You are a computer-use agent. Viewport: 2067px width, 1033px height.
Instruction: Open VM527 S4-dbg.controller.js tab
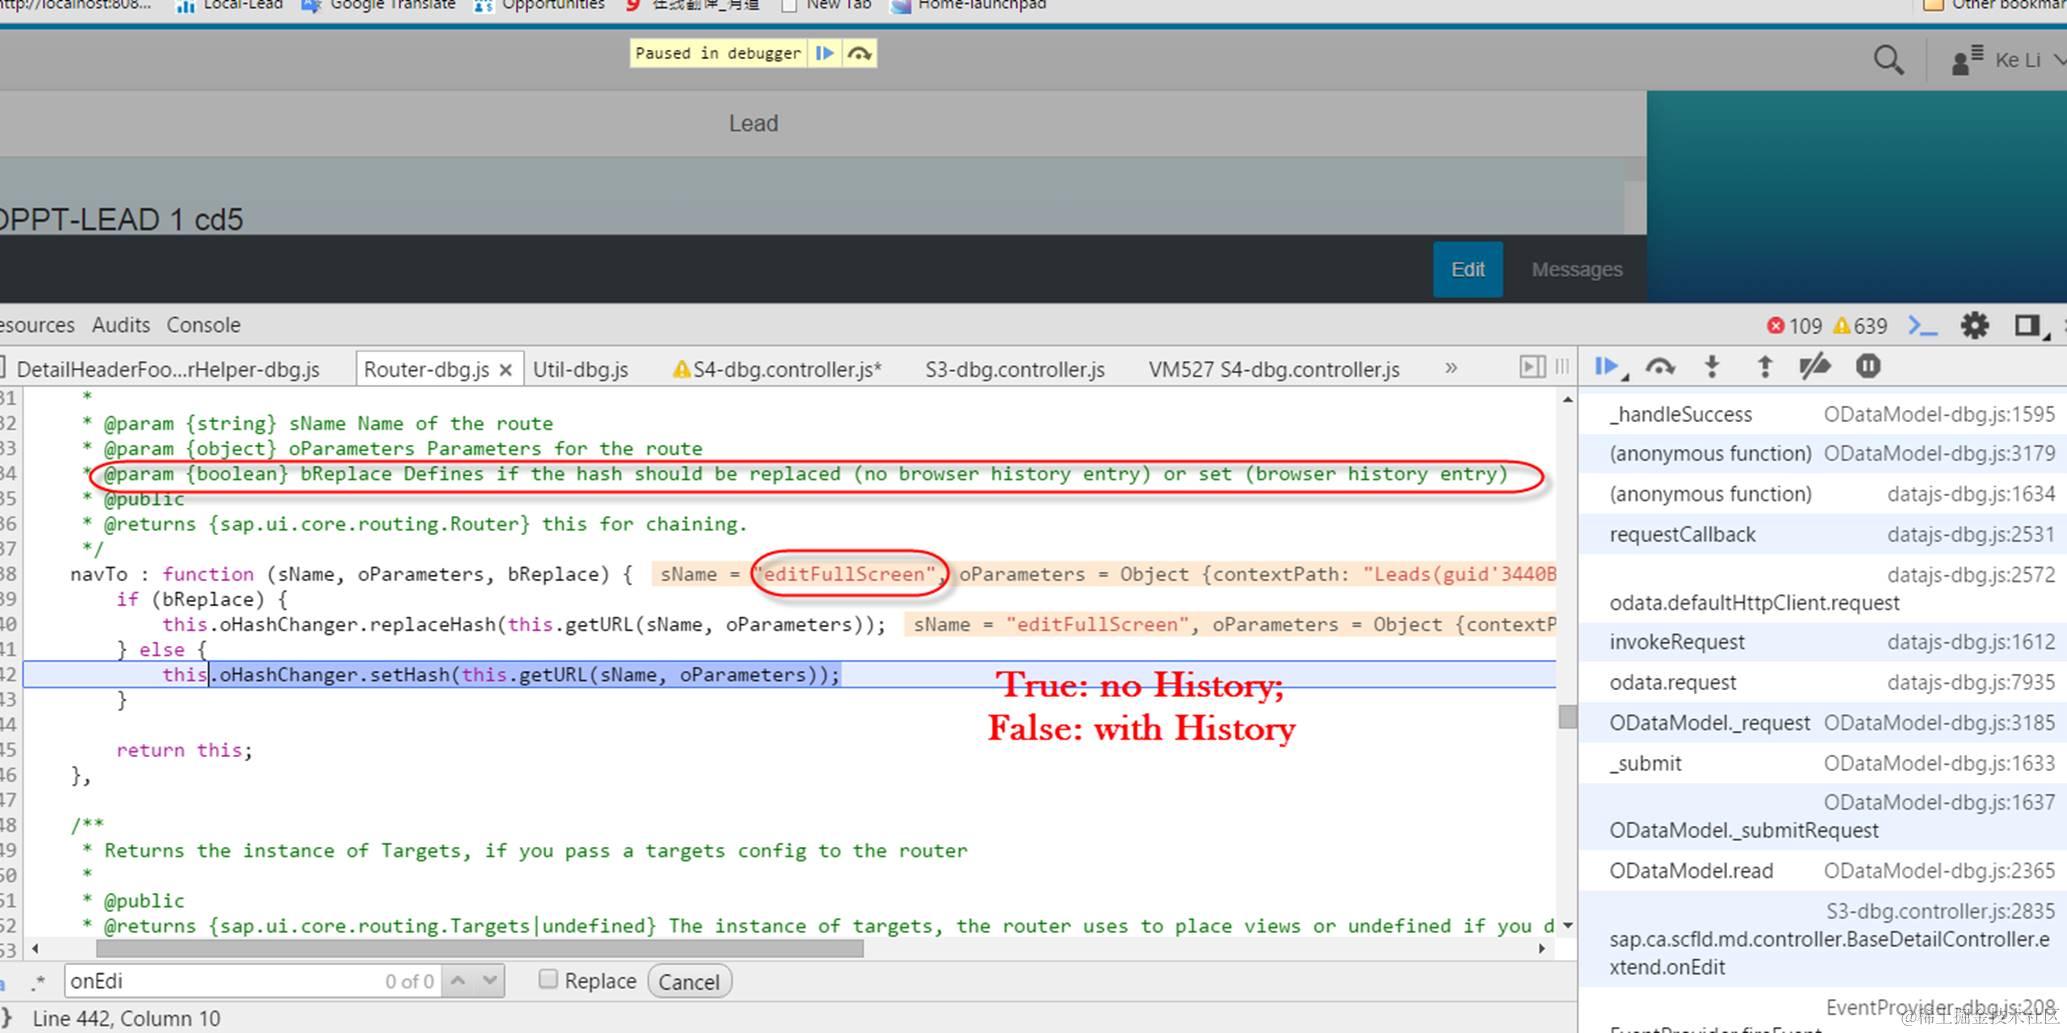(x=1274, y=369)
